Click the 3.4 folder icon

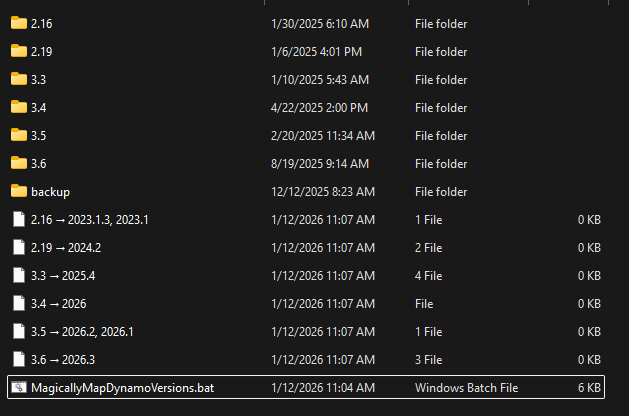[18, 107]
